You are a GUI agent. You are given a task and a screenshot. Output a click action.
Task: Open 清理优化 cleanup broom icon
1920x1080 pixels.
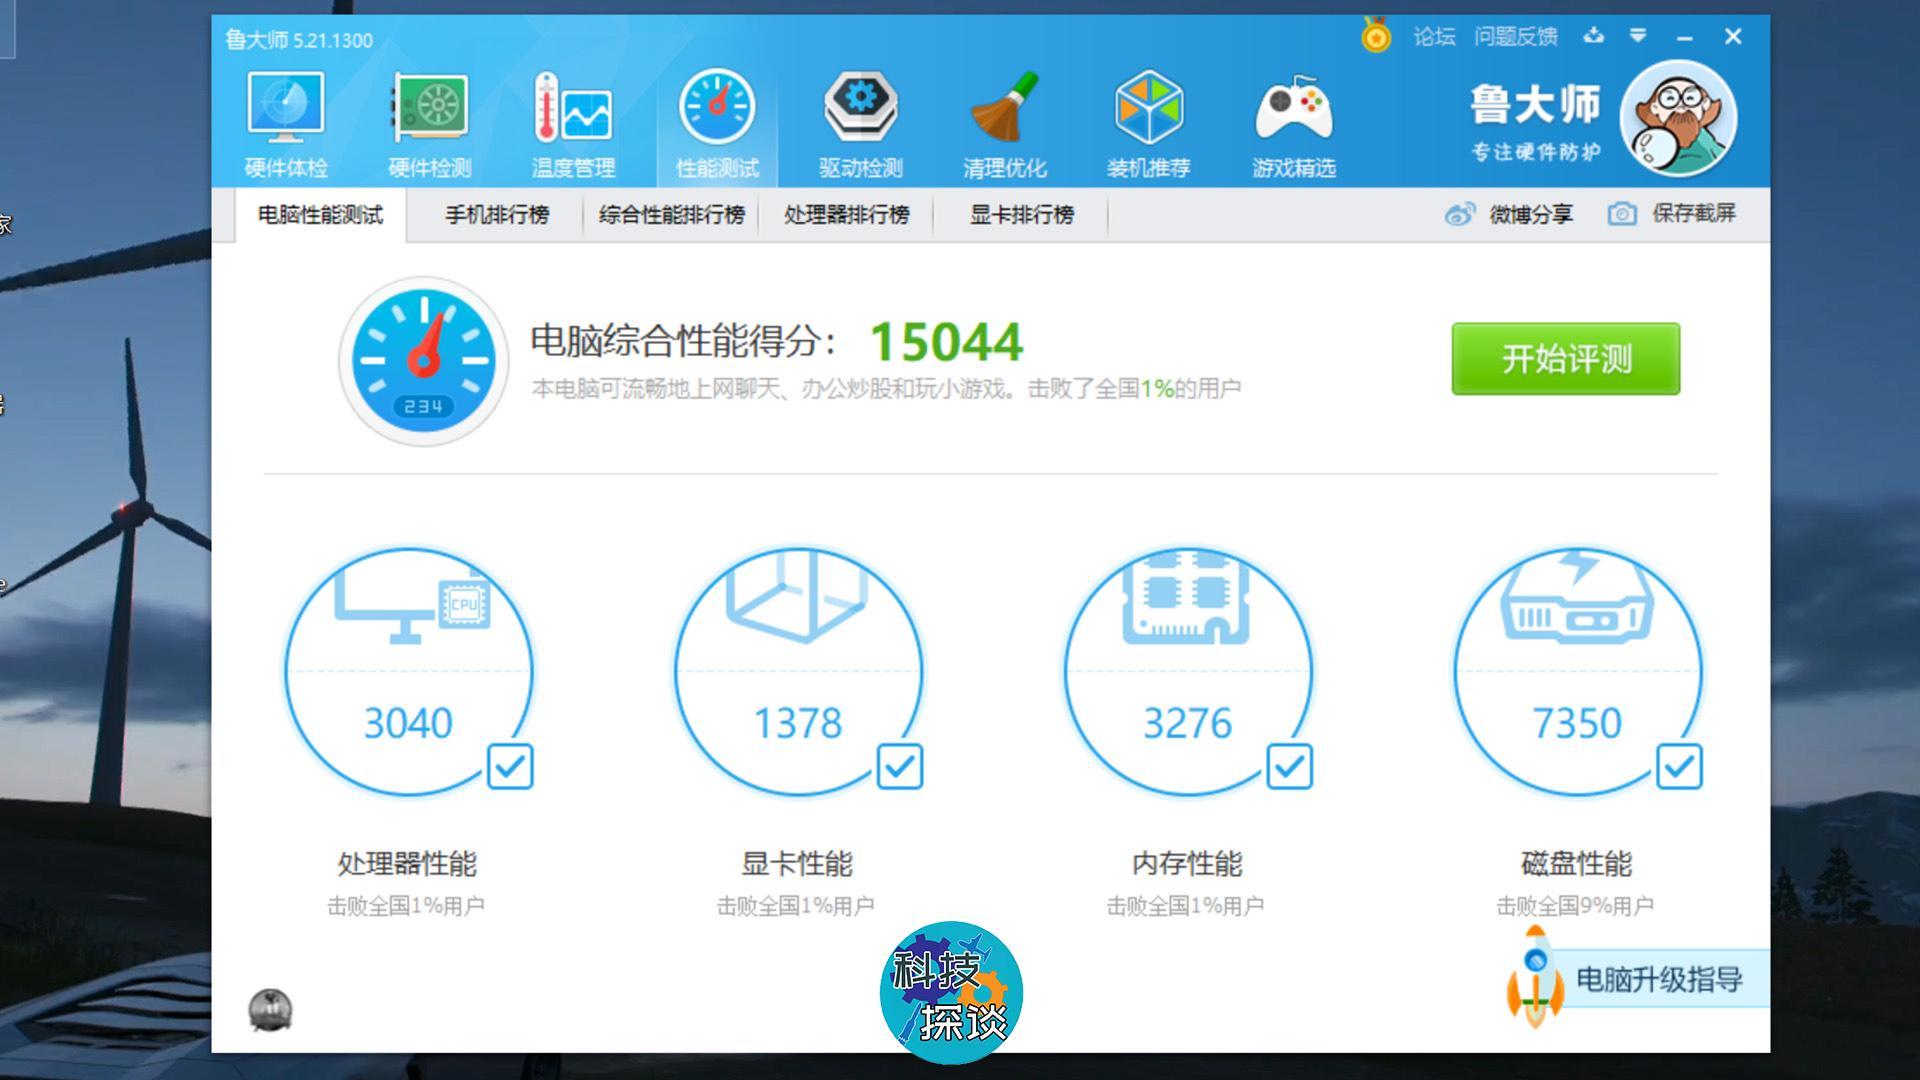tap(1005, 107)
